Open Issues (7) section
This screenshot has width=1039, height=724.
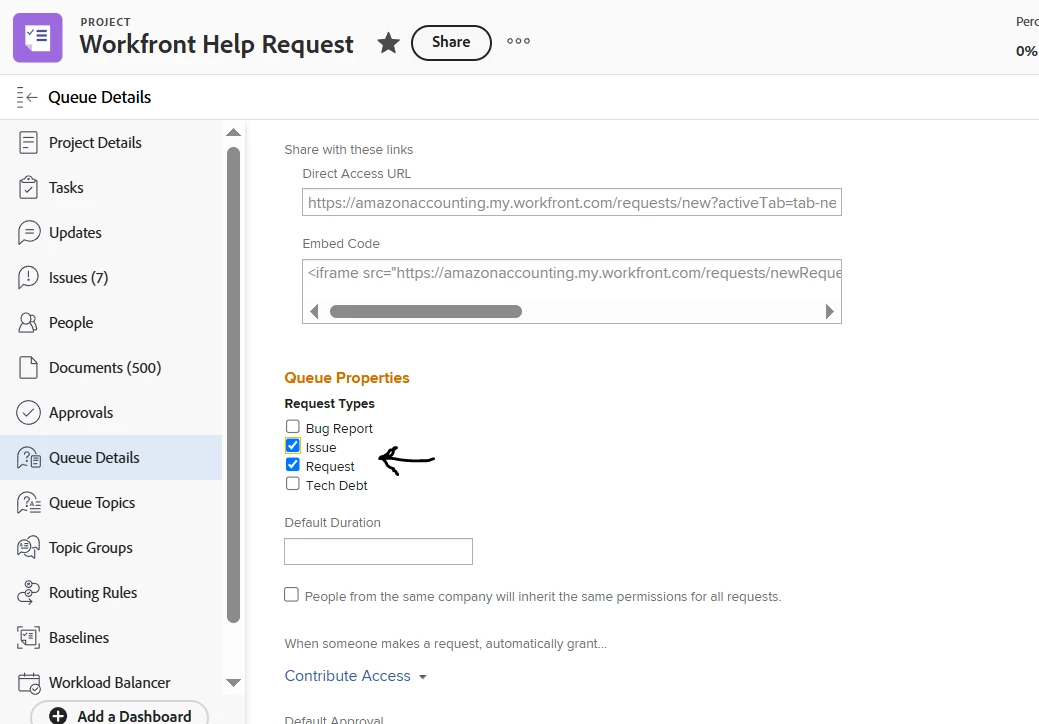point(78,278)
